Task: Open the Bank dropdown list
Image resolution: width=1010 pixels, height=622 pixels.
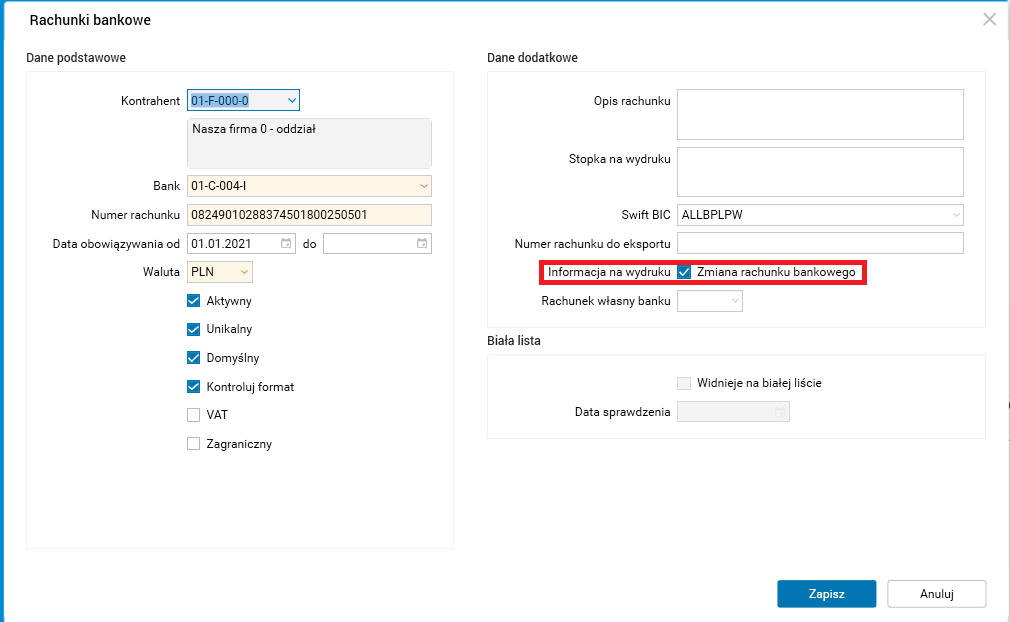Action: [424, 186]
